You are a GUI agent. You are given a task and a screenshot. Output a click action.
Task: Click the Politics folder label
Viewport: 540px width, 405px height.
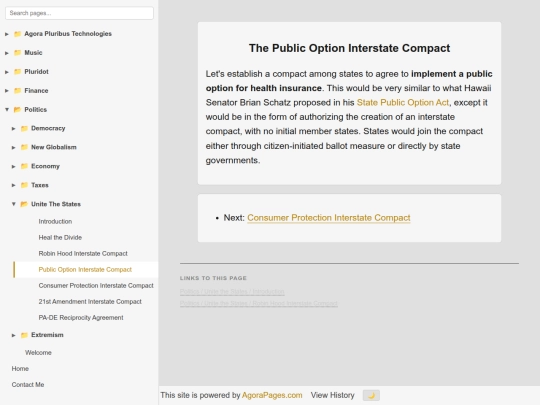(35, 110)
